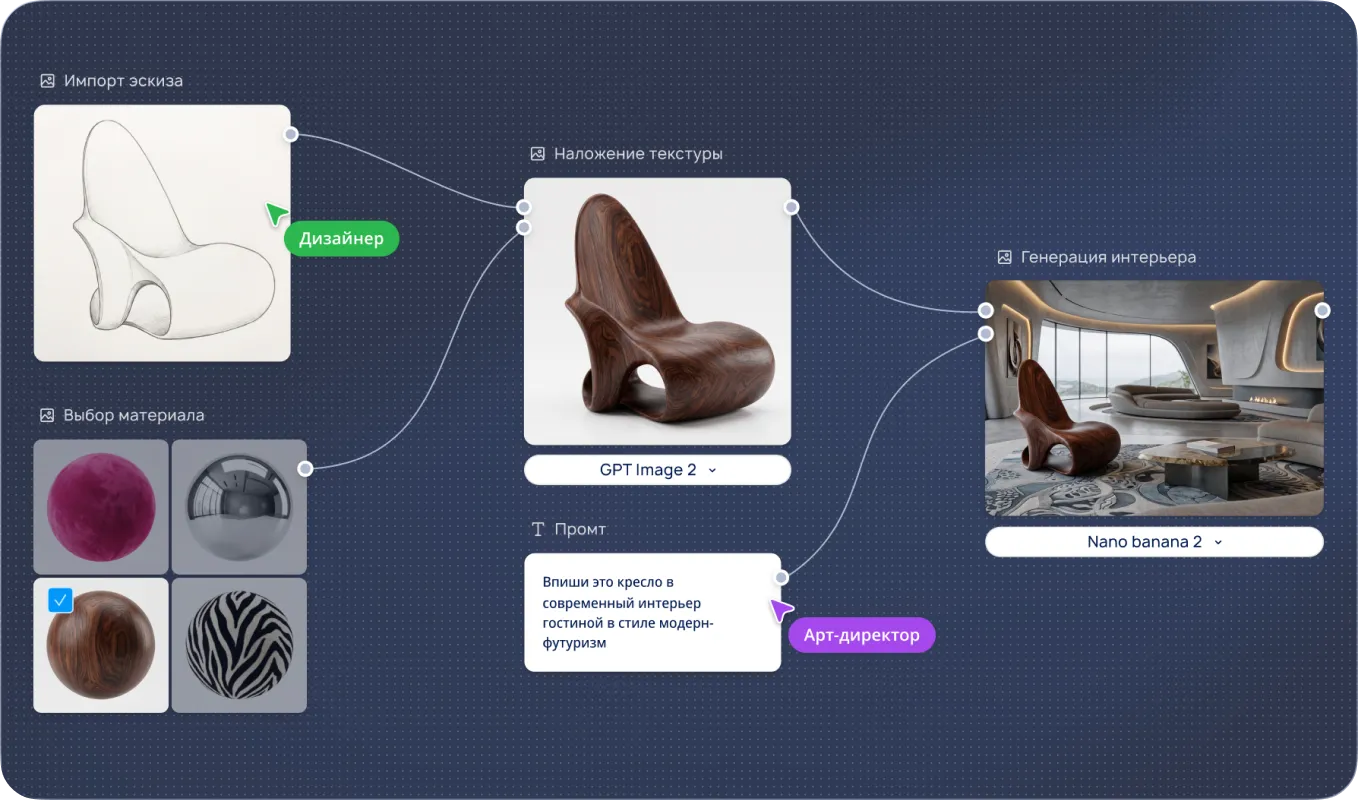Open the generated living room interior image
Viewport: 1358px width, 800px height.
tap(1154, 398)
